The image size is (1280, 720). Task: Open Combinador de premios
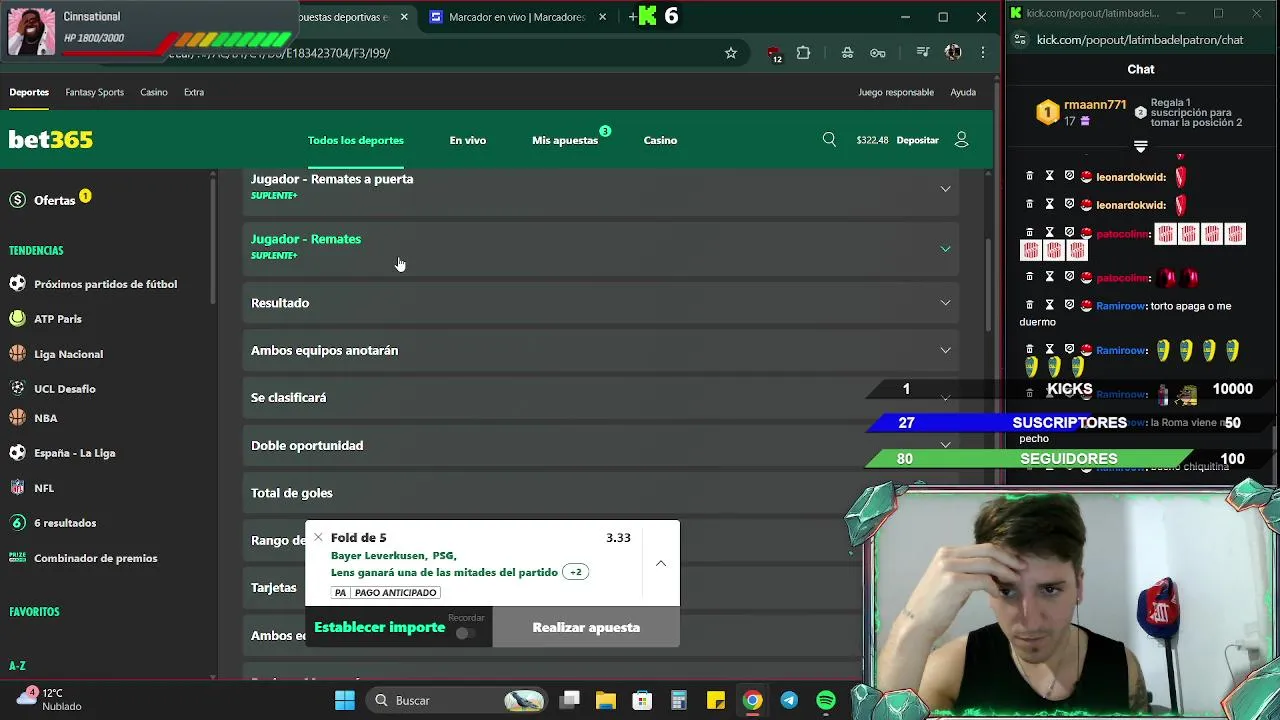(95, 558)
